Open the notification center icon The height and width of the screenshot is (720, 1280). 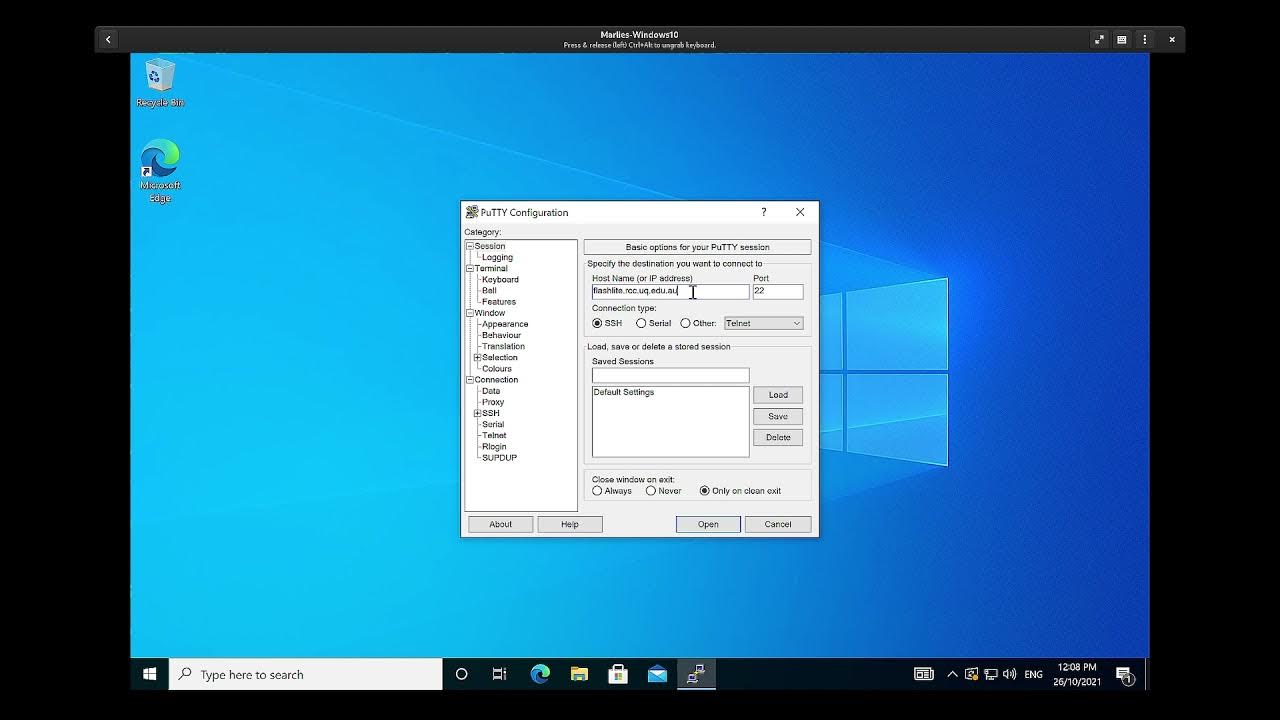1125,675
